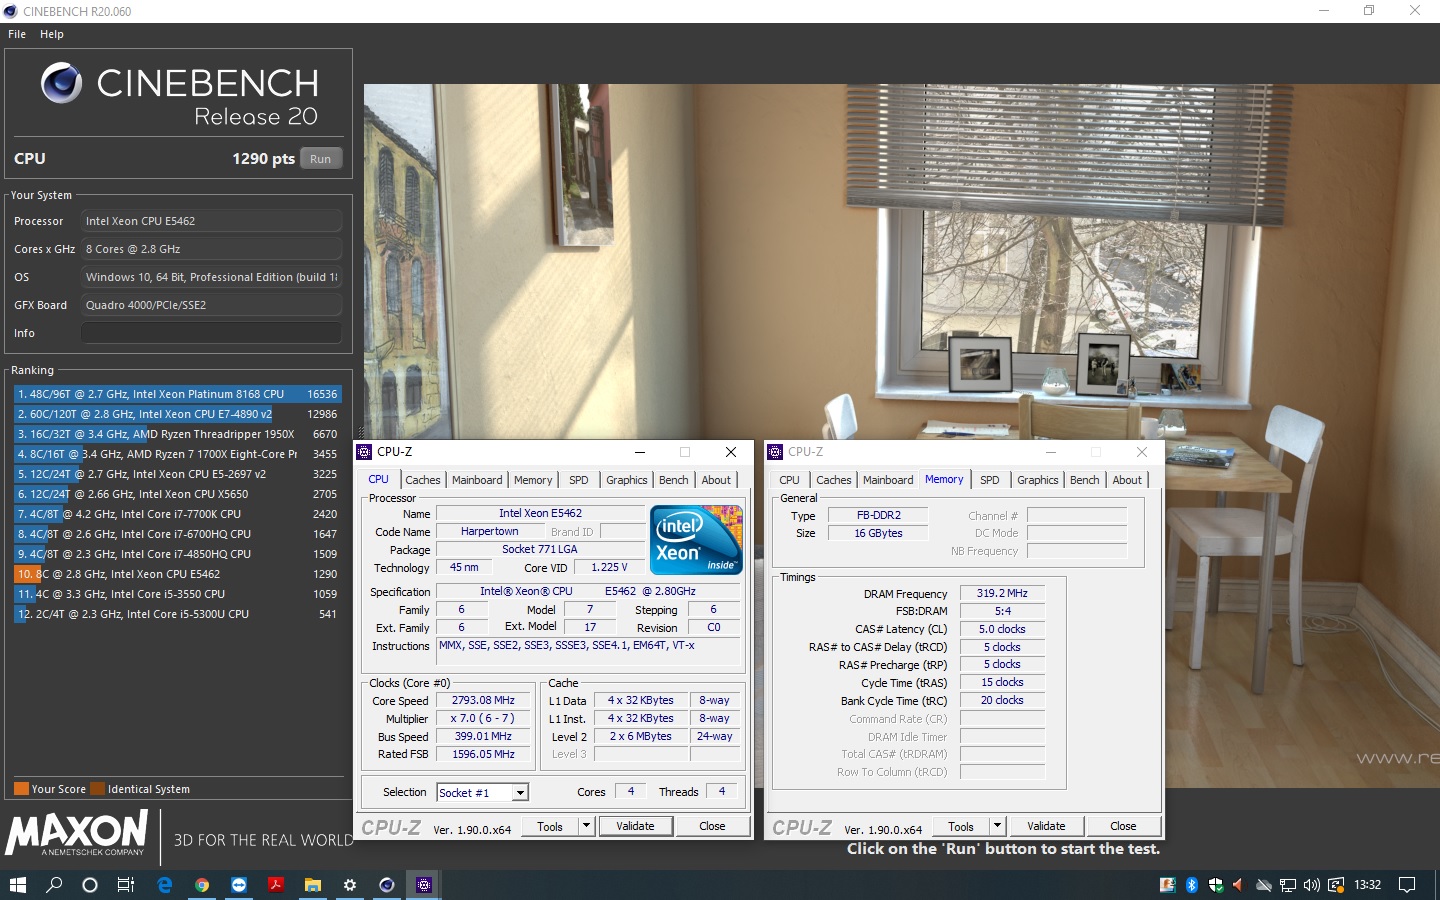
Task: Expand Tools dropdown arrow in left CPU-Z window
Action: coord(587,826)
